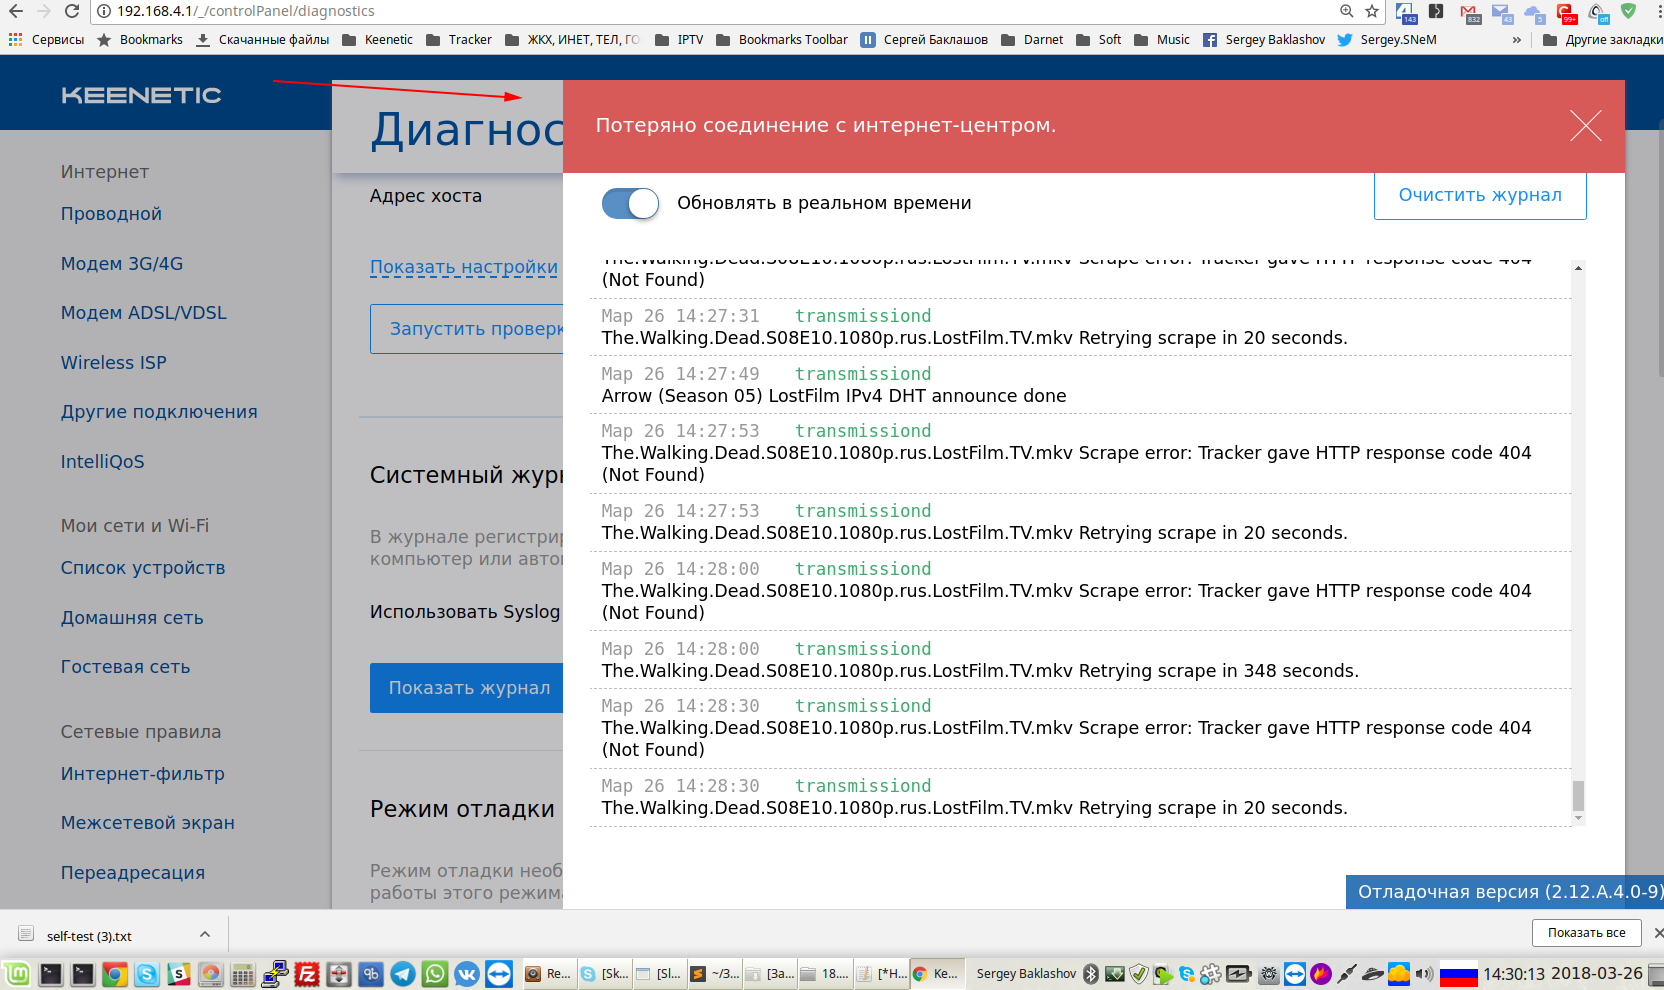Open the IPTV bookmarks folder
The width and height of the screenshot is (1664, 990).
click(679, 40)
